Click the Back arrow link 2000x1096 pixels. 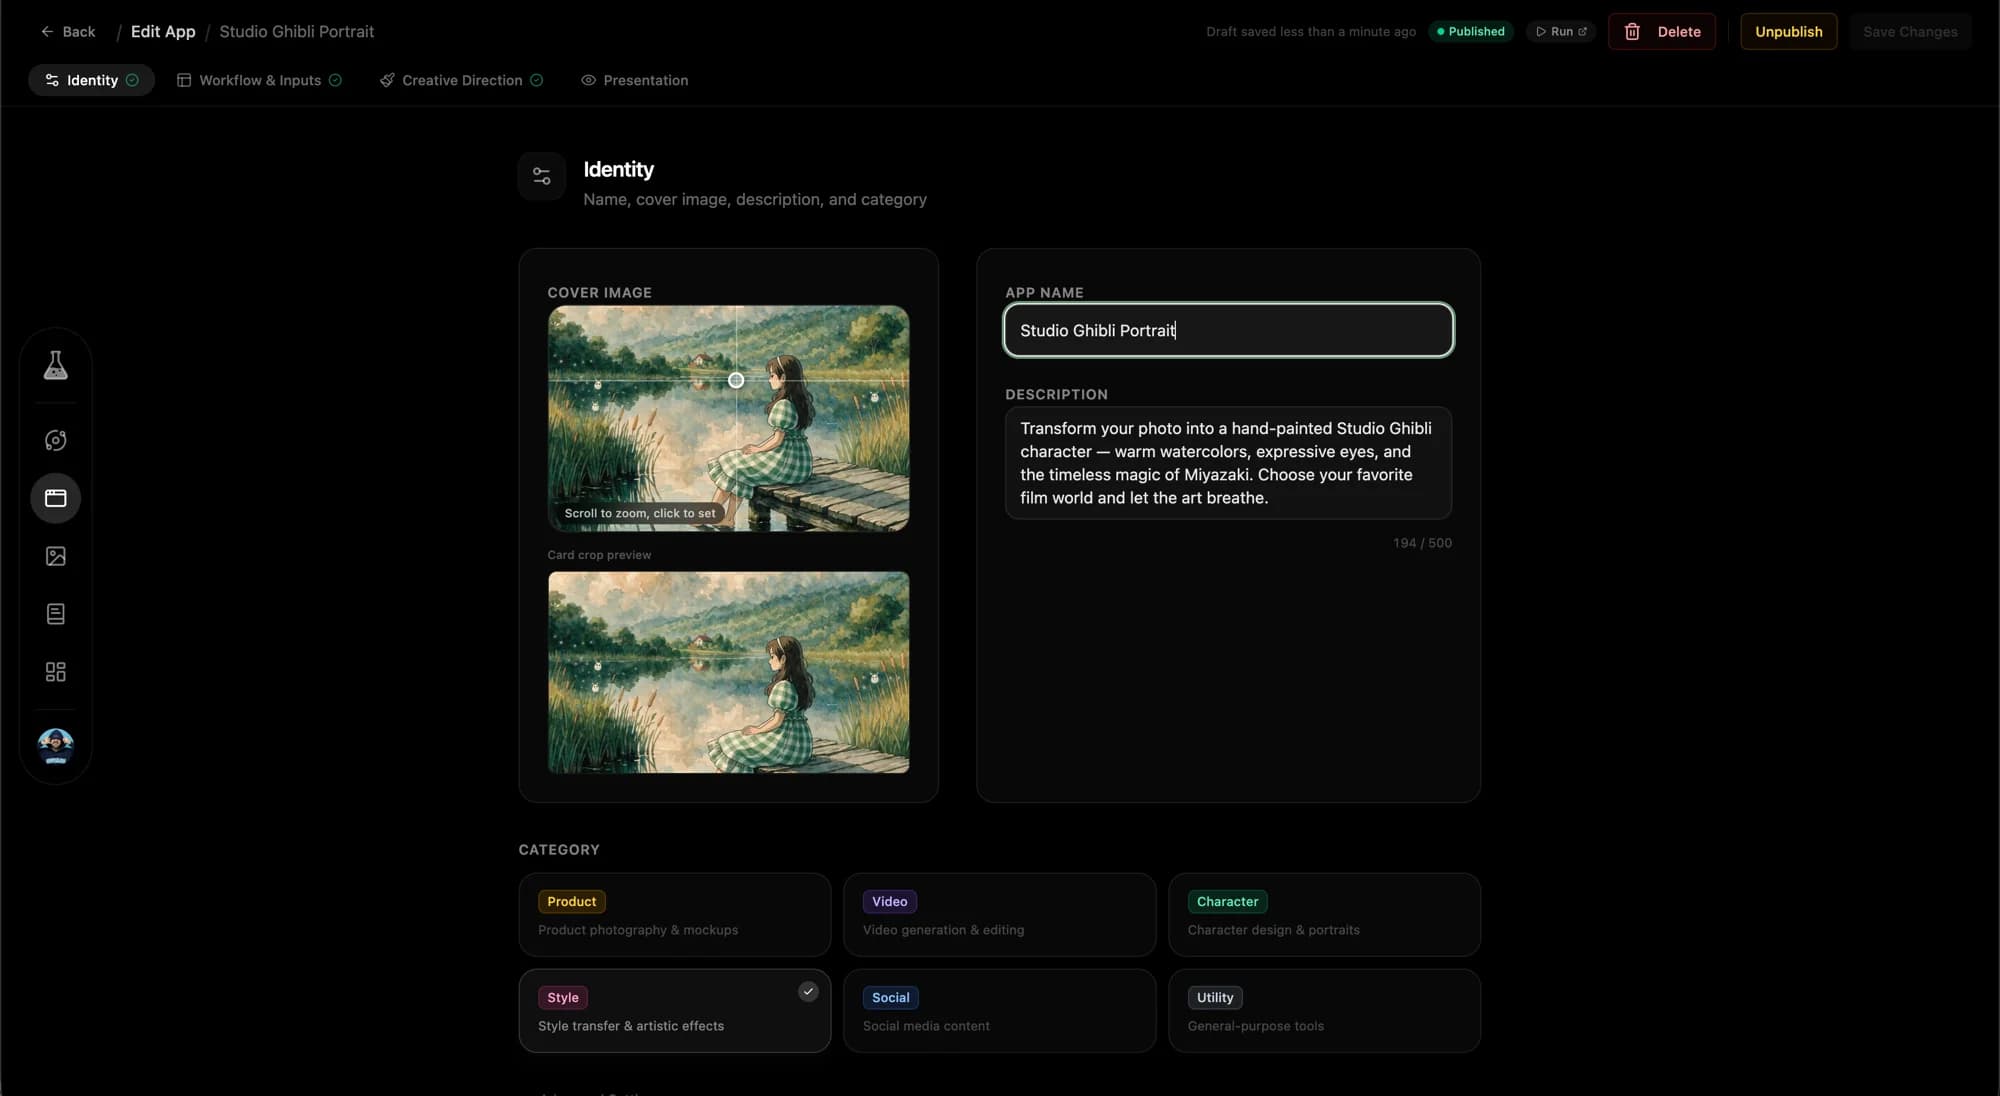click(x=68, y=32)
